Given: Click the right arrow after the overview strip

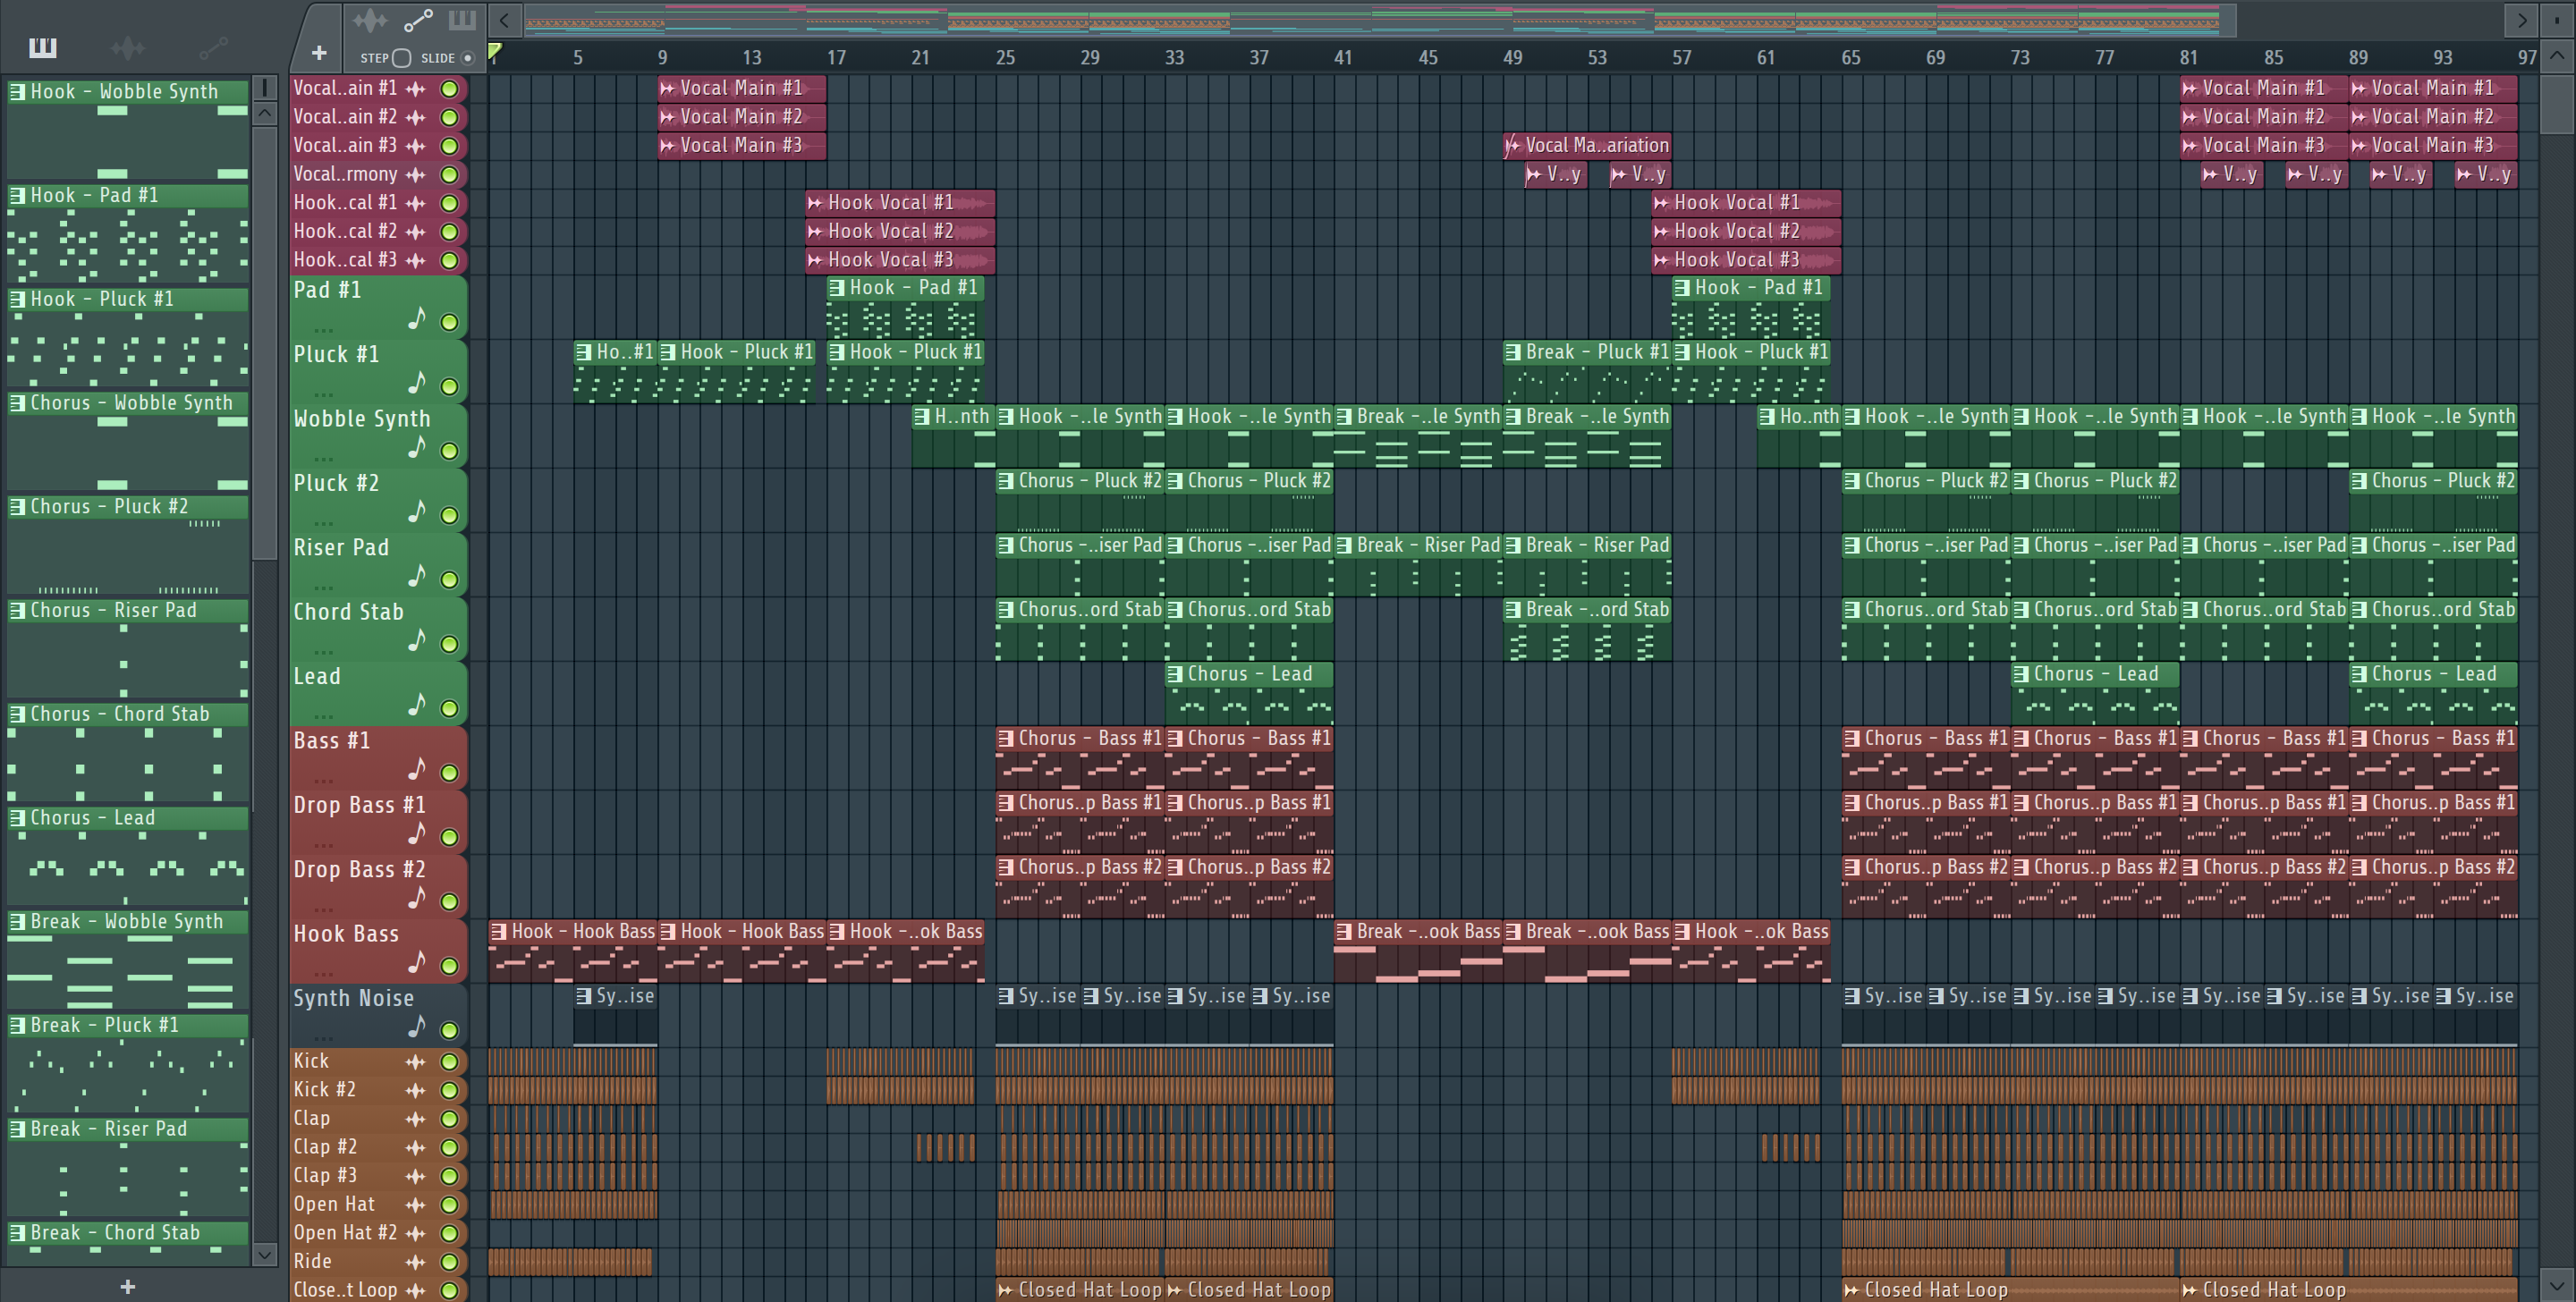Looking at the screenshot, I should [2521, 20].
